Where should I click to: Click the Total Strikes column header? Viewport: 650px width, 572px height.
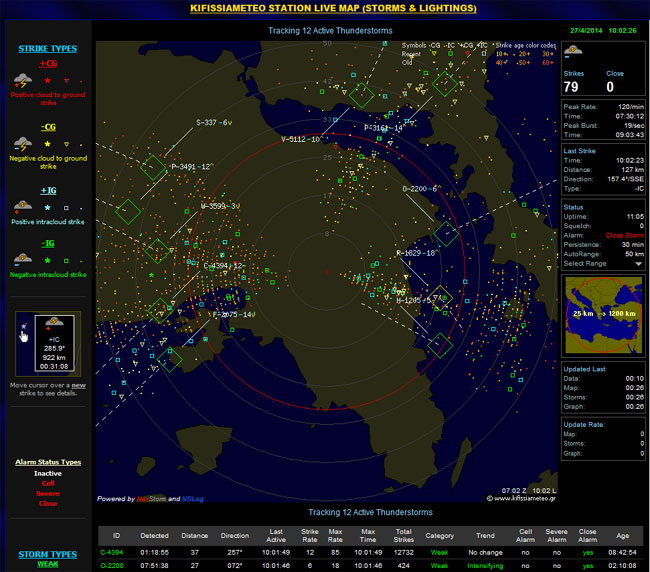click(402, 535)
